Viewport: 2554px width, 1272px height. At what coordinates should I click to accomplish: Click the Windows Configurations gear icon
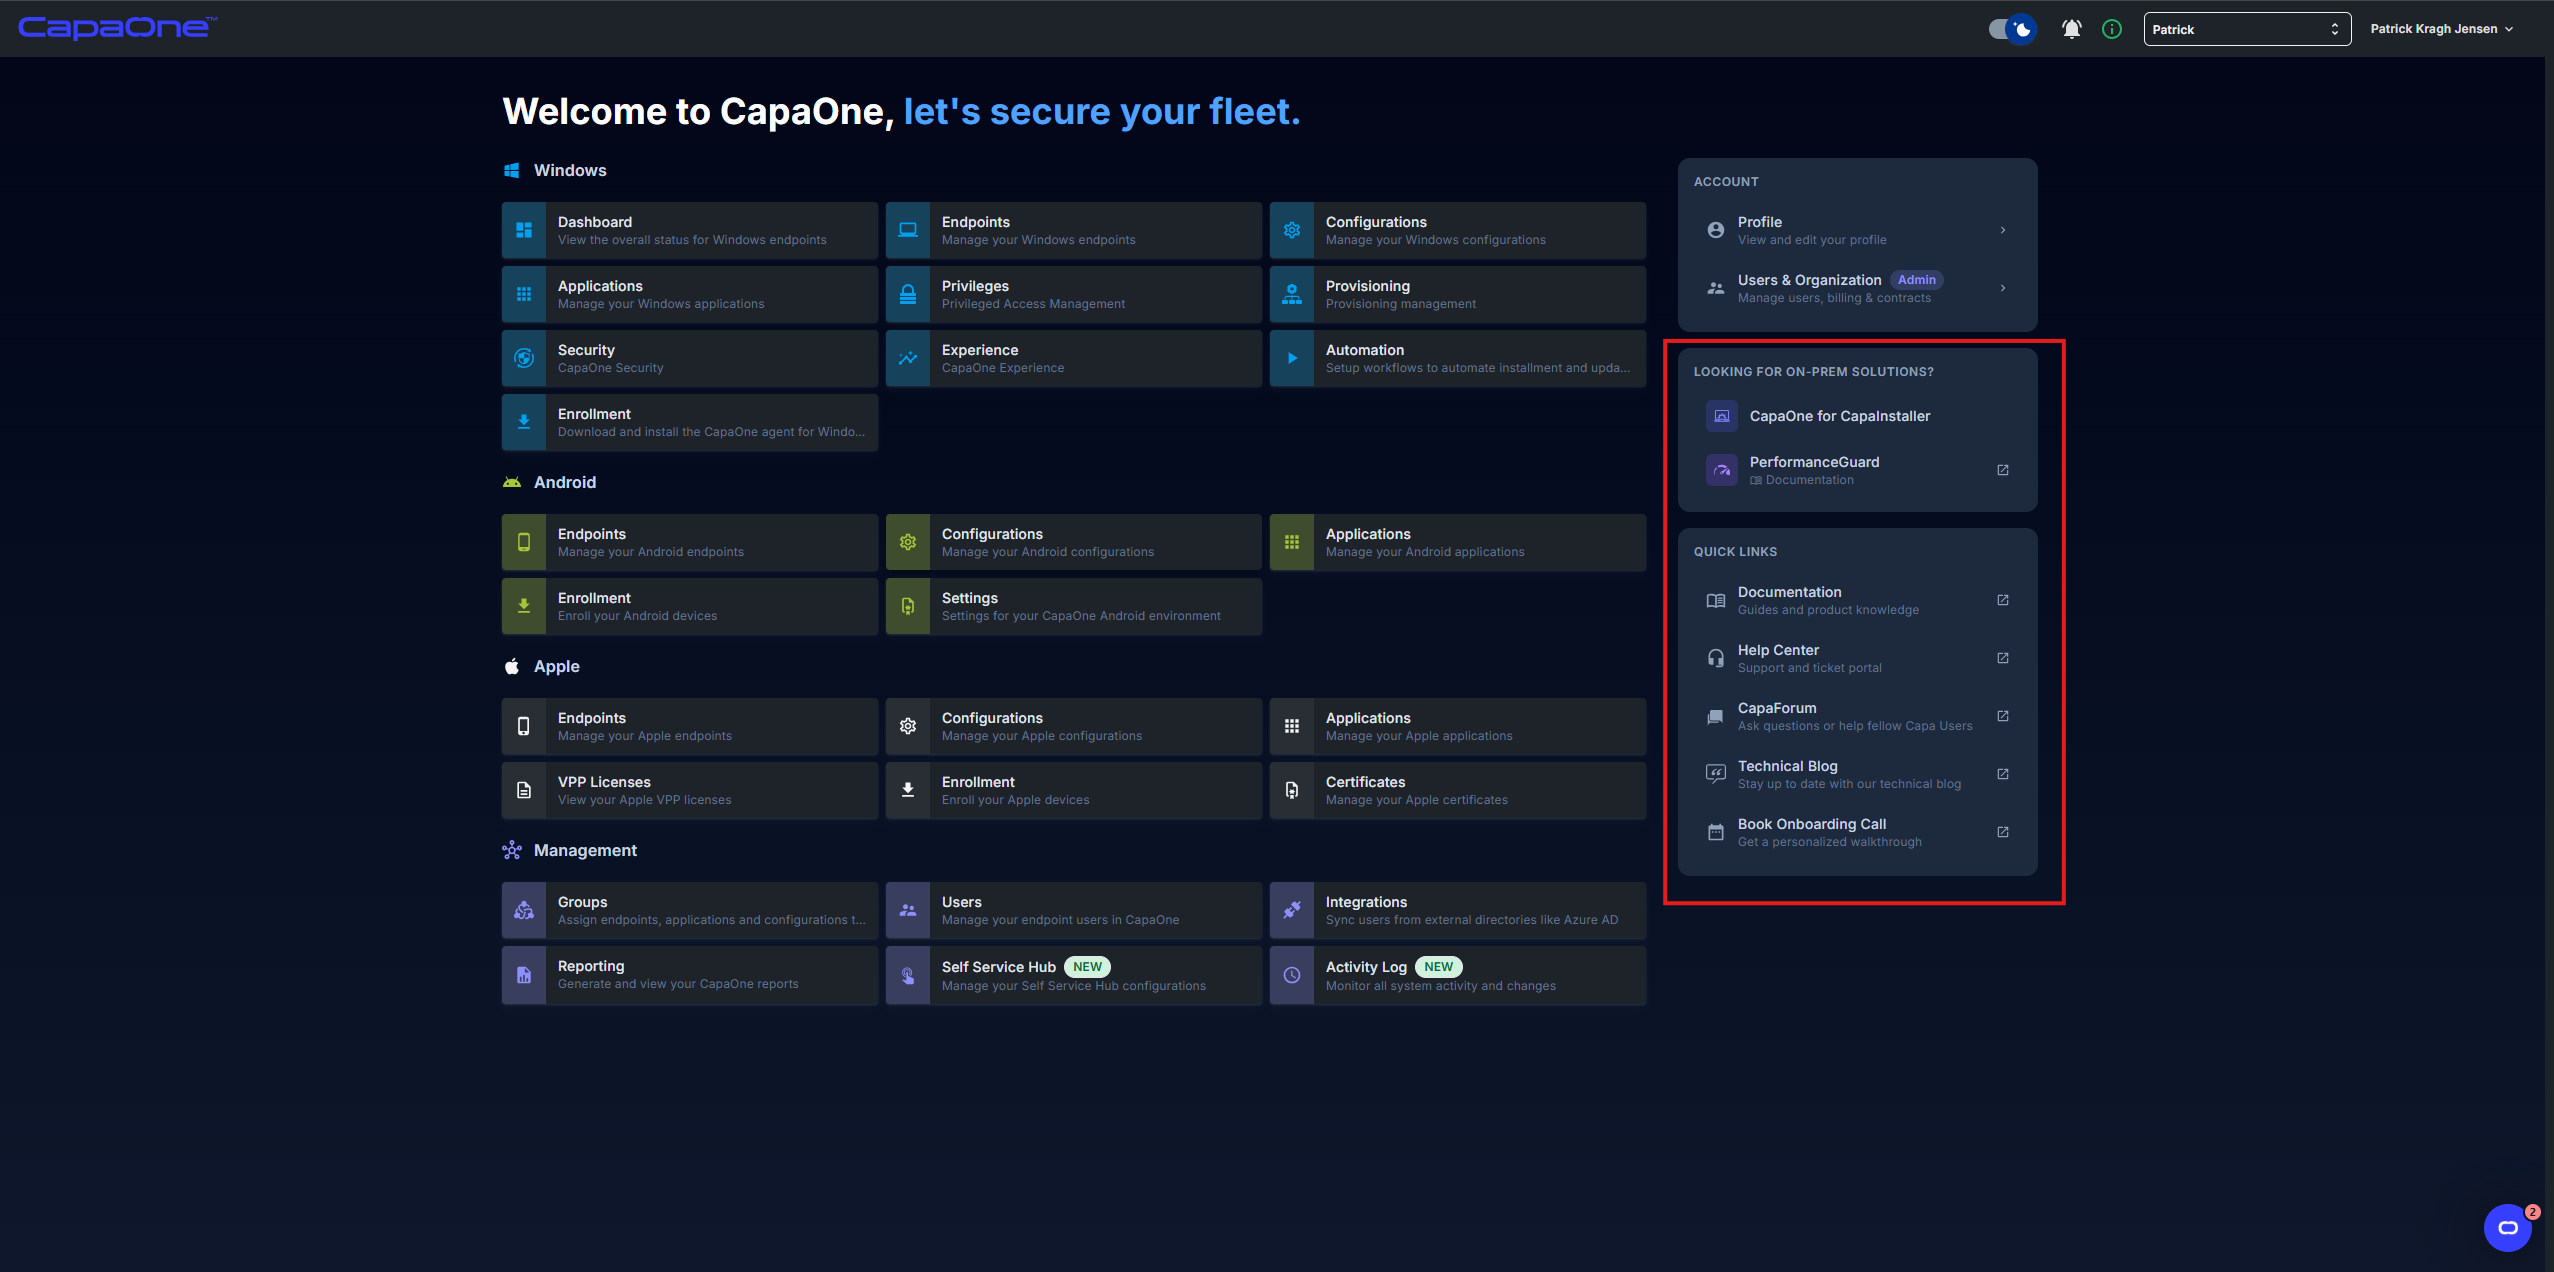[1292, 230]
